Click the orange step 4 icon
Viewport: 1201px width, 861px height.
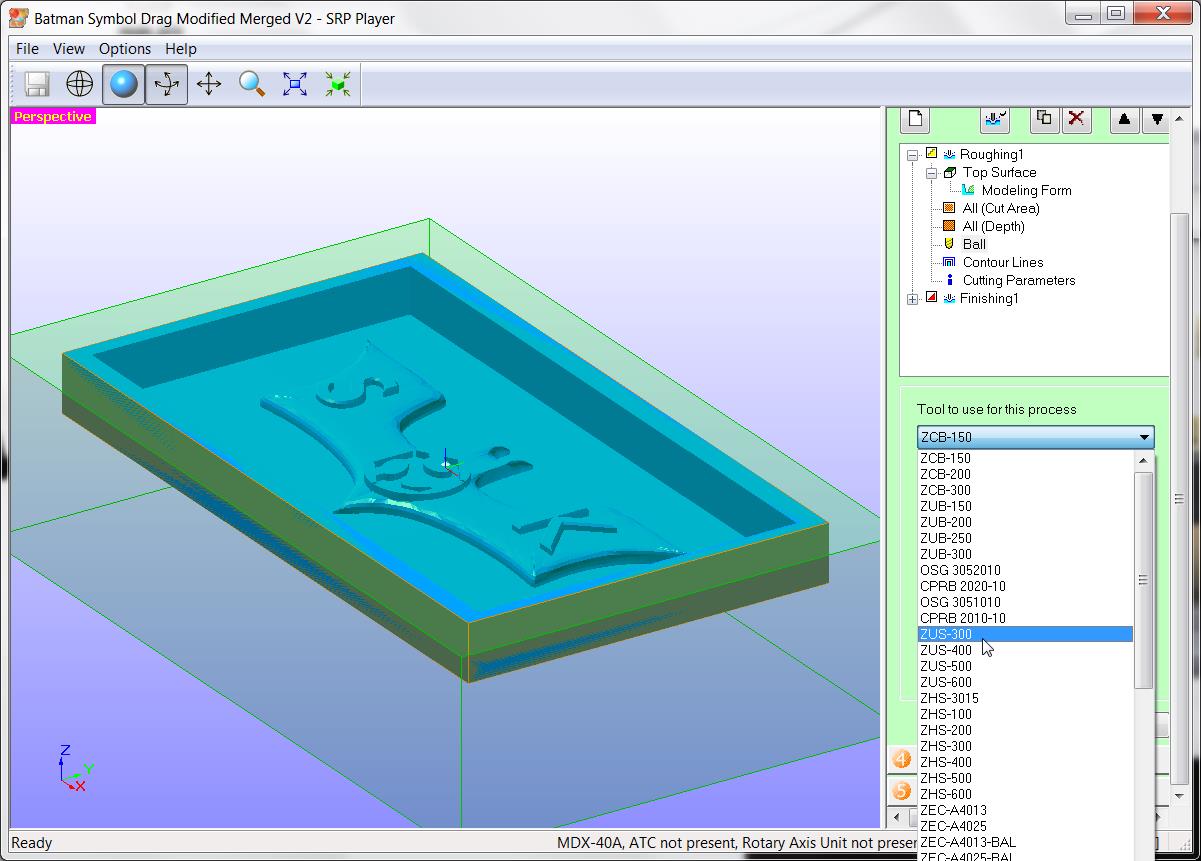(x=902, y=759)
